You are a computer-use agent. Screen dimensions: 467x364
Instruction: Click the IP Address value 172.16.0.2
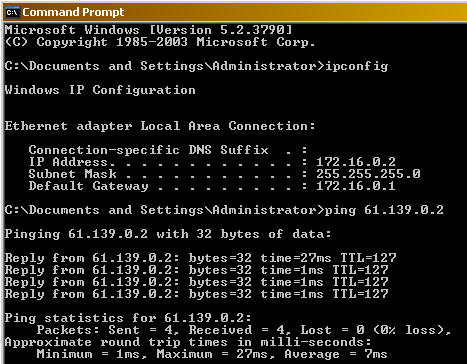click(x=356, y=162)
